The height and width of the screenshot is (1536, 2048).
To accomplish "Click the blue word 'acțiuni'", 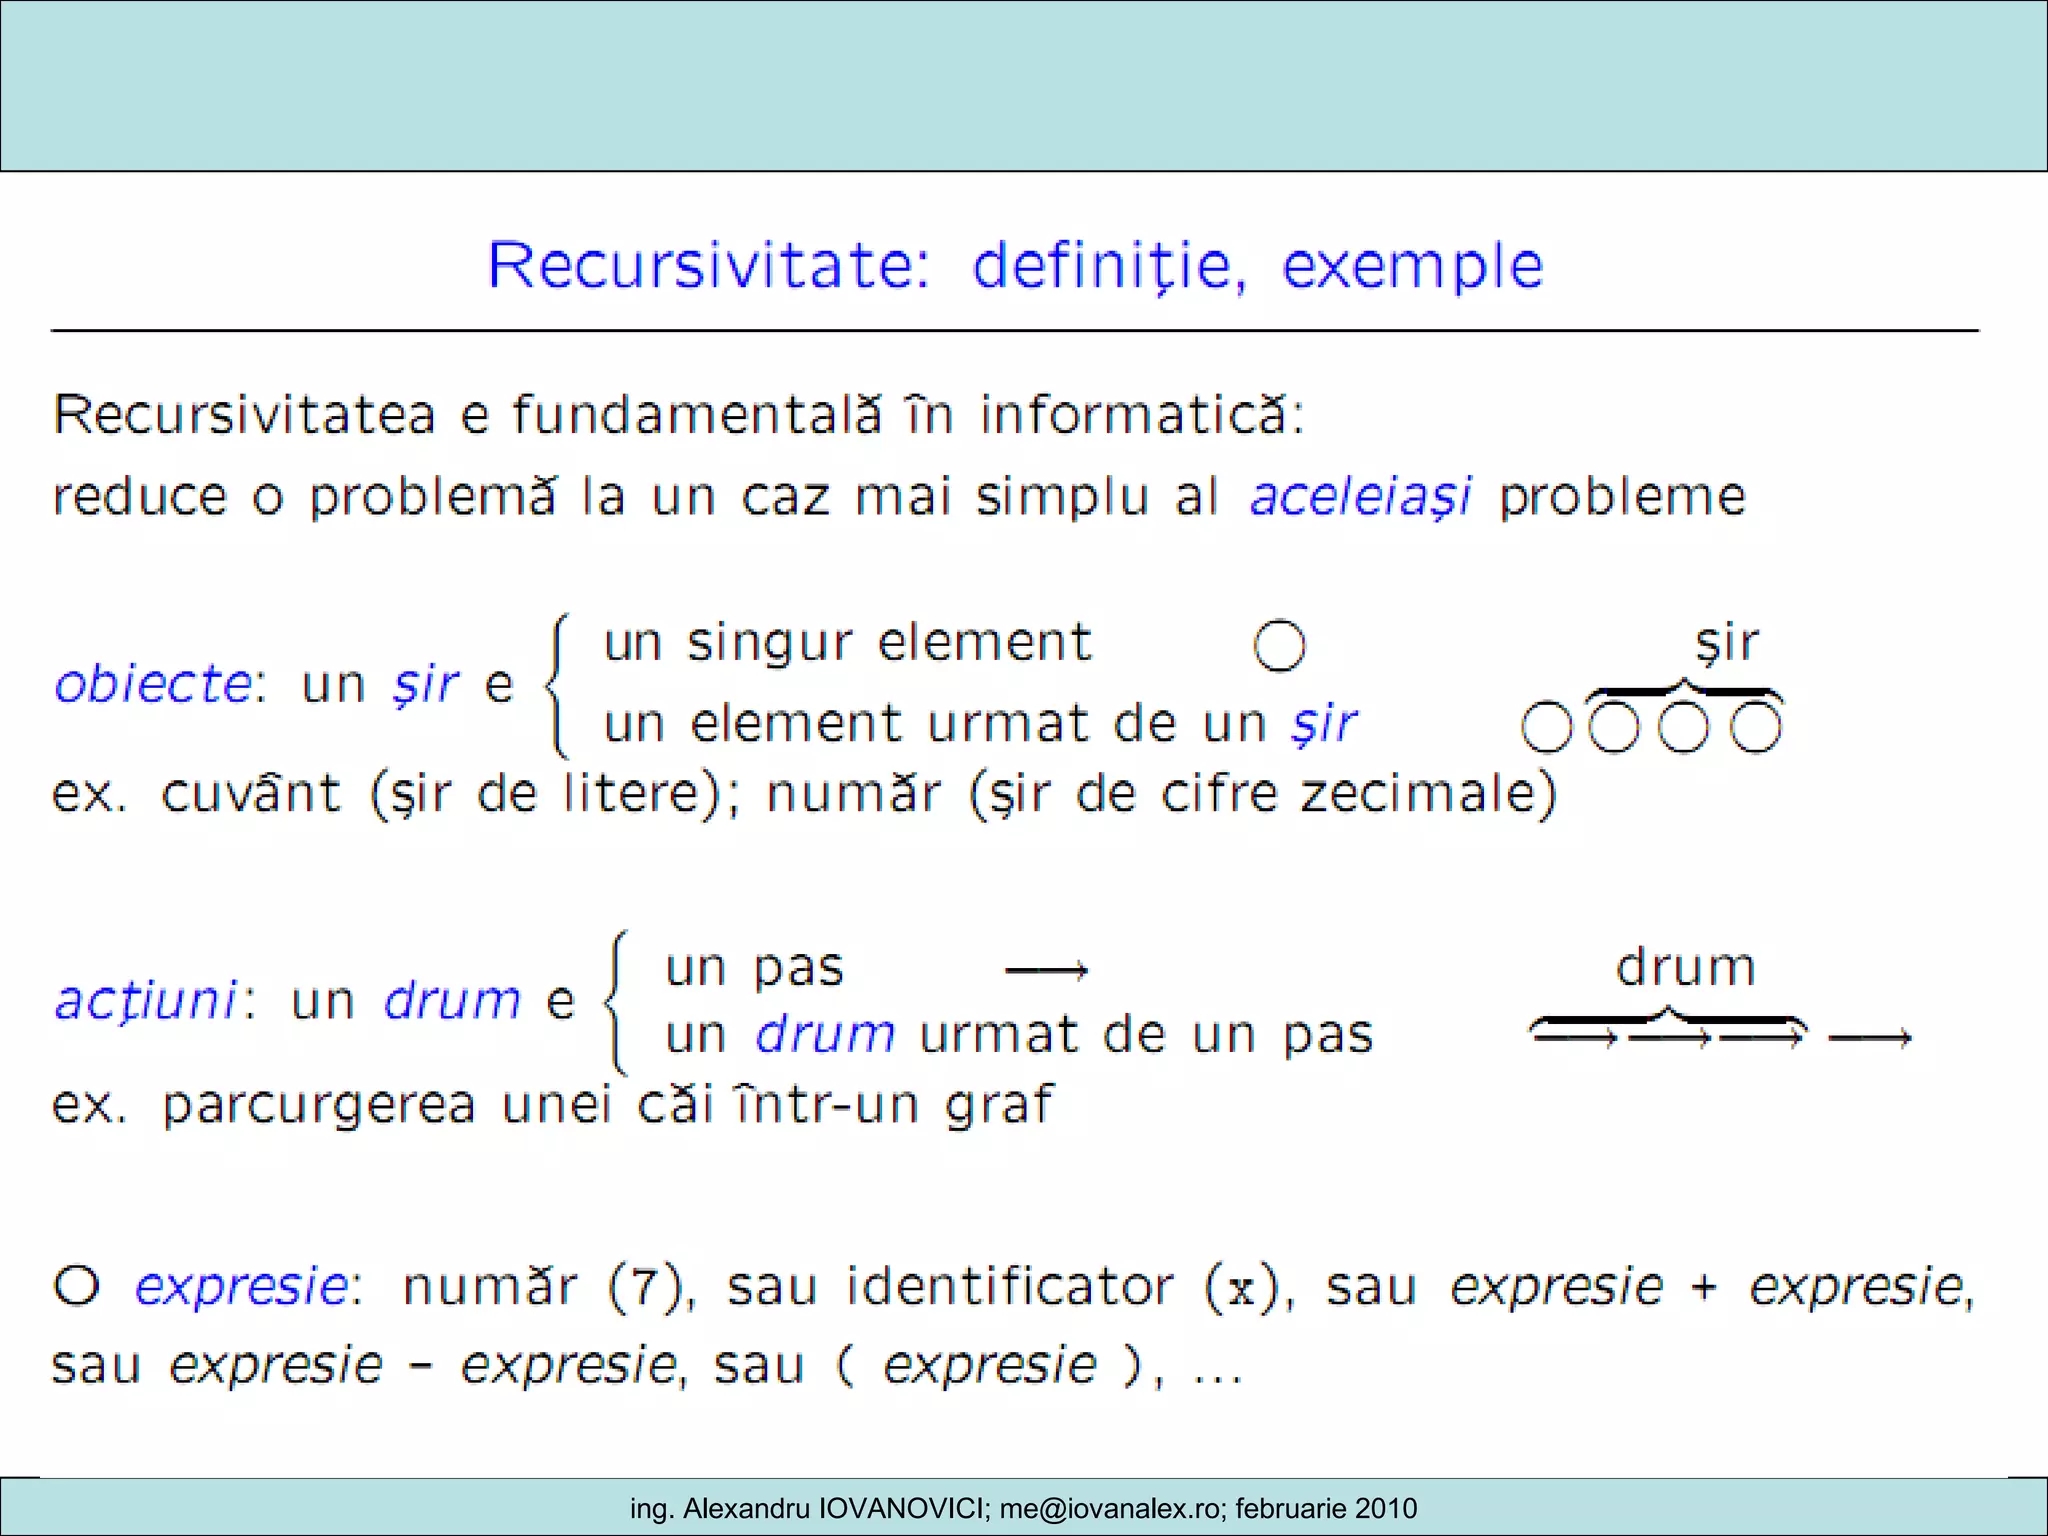I will point(147,1001).
